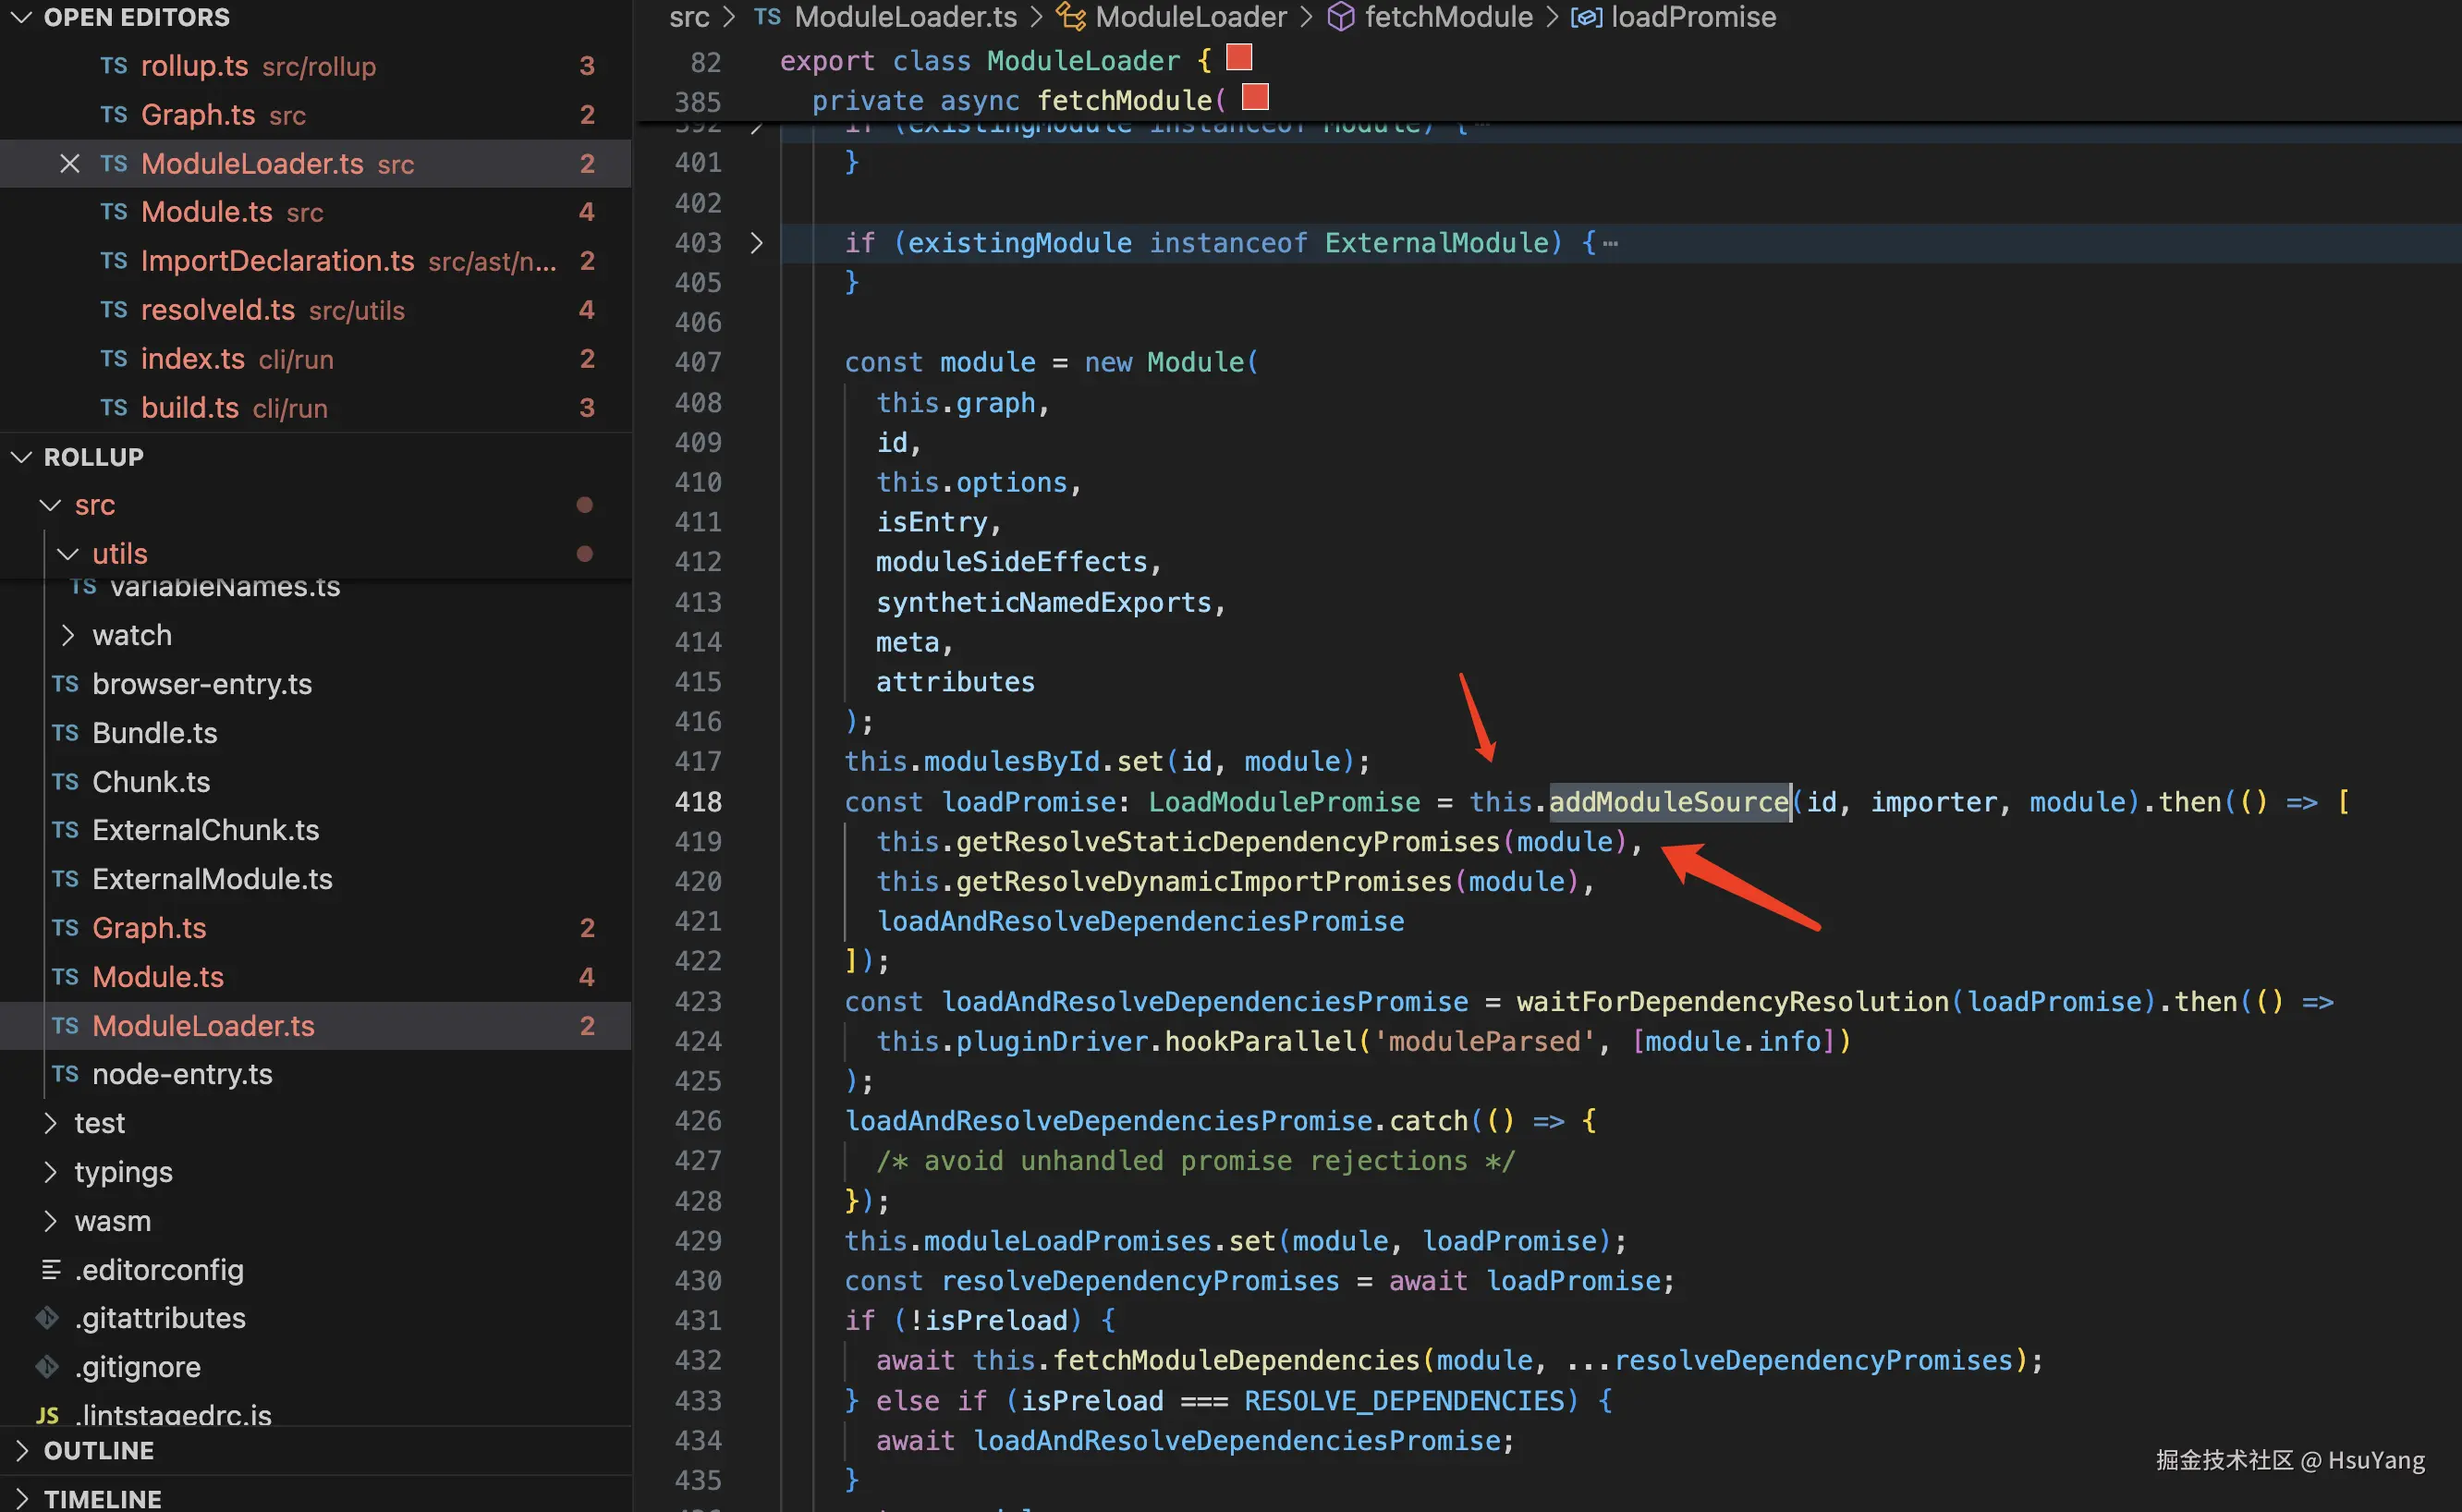Image resolution: width=2462 pixels, height=1512 pixels.
Task: Expand the OUTLINE panel
Action: click(21, 1450)
